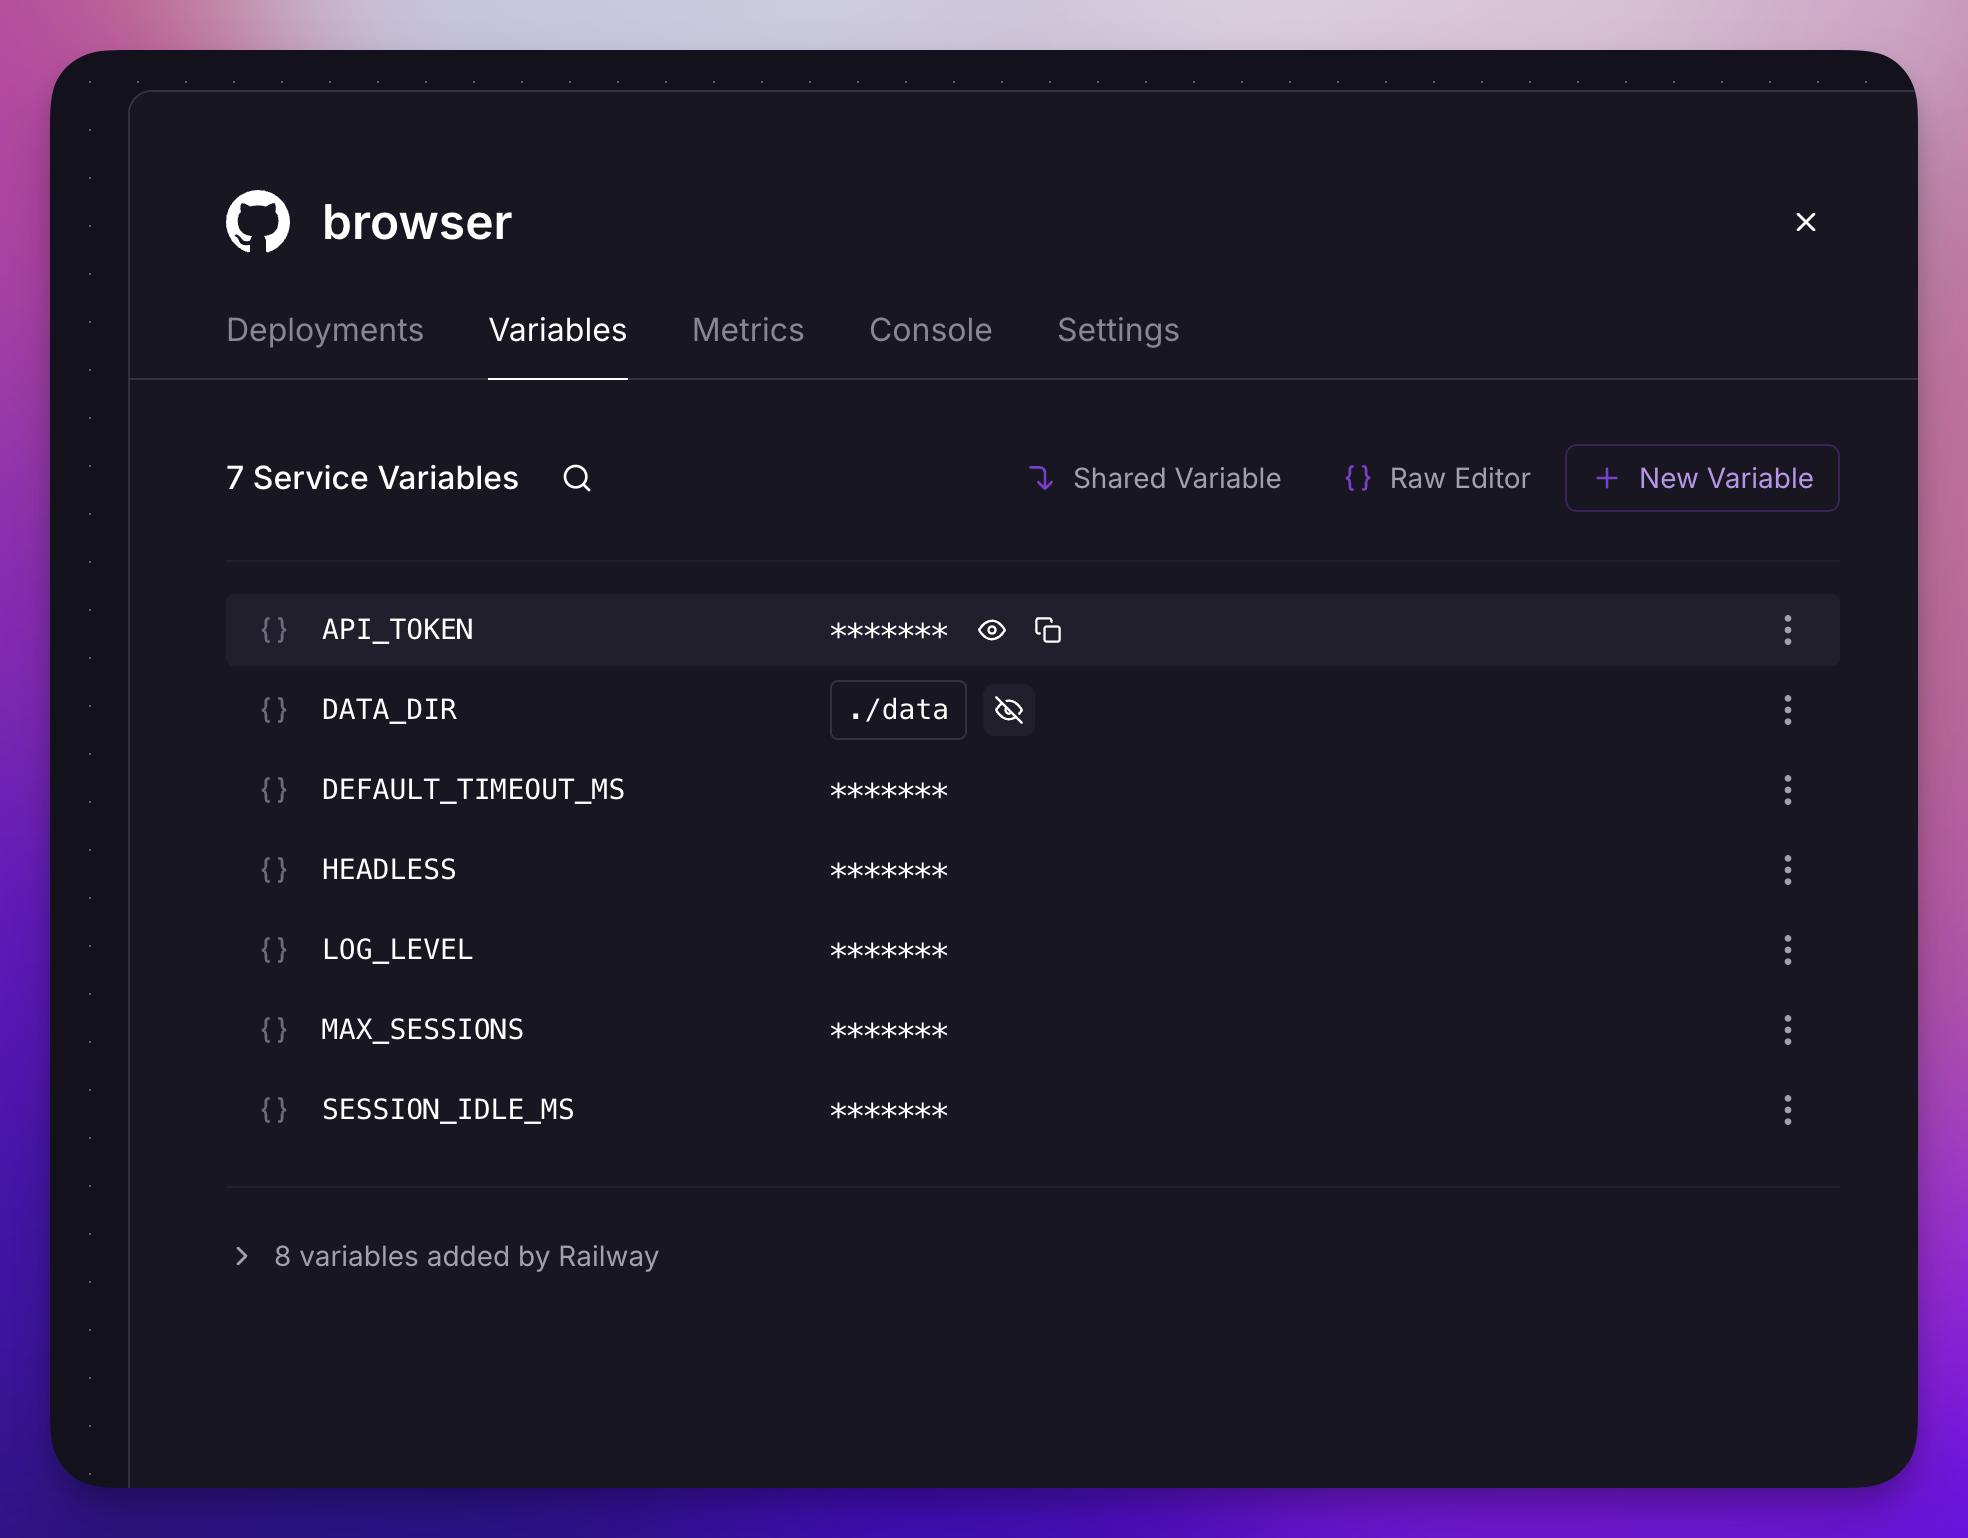Image resolution: width=1968 pixels, height=1538 pixels.
Task: Select the DEFAULT_TIMEOUT_MS variable name
Action: tap(473, 790)
